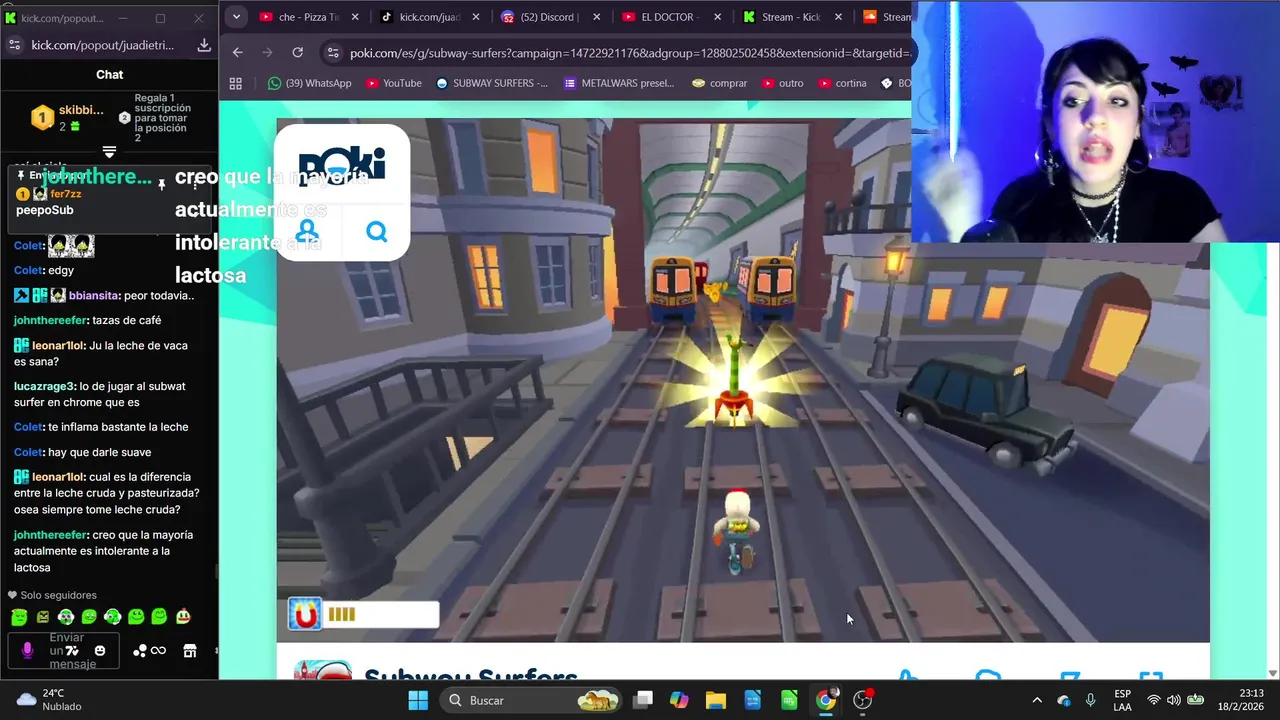Image resolution: width=1280 pixels, height=720 pixels.
Task: Open the emoji picker in chat
Action: tap(100, 651)
